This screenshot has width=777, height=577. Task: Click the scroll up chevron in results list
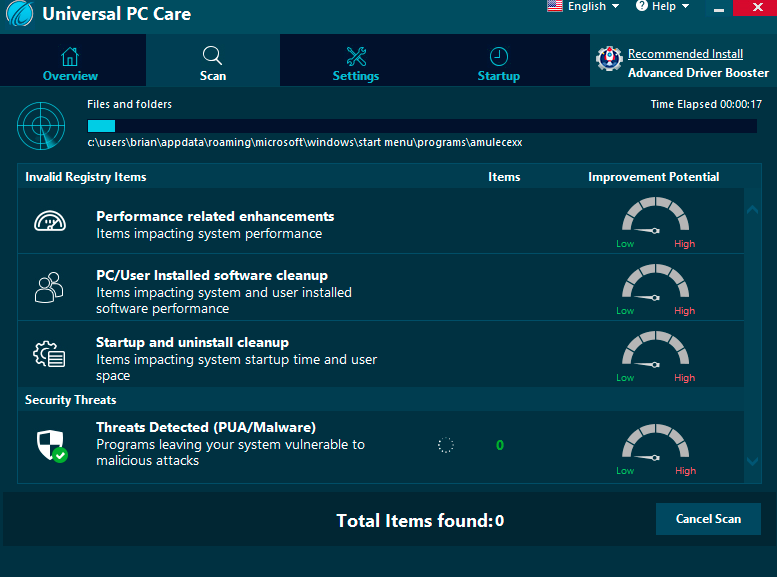coord(752,210)
